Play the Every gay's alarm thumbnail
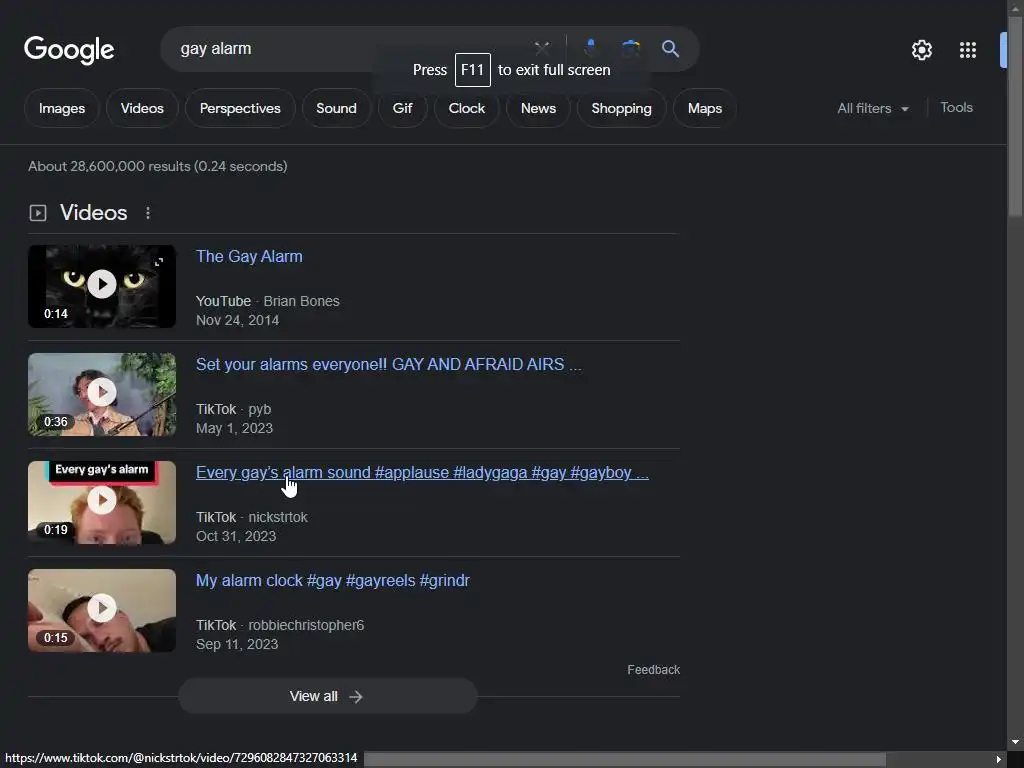Viewport: 1024px width, 768px height. point(102,502)
